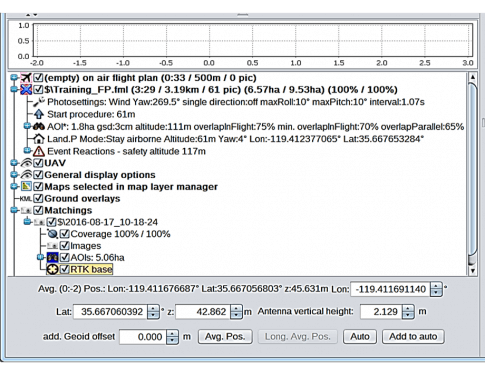This screenshot has height=375, width=485.
Task: Click the photo icon of 2016-08-17_10-18-24
Action: coord(39,222)
